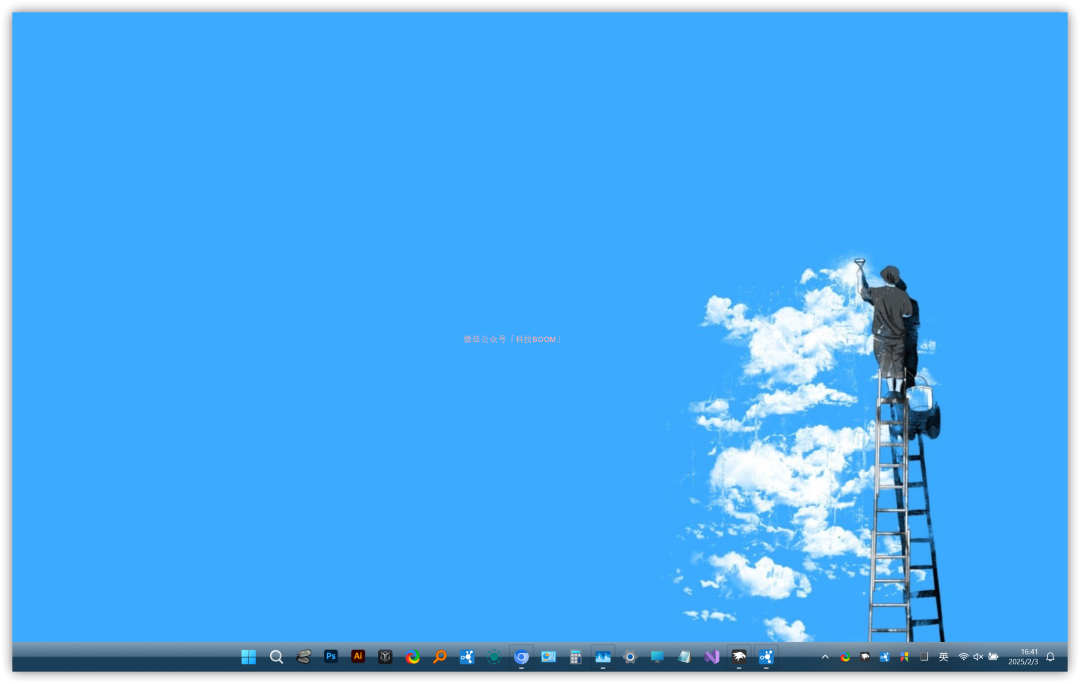Open the Calculator app
The height and width of the screenshot is (684, 1080).
[x=575, y=657]
